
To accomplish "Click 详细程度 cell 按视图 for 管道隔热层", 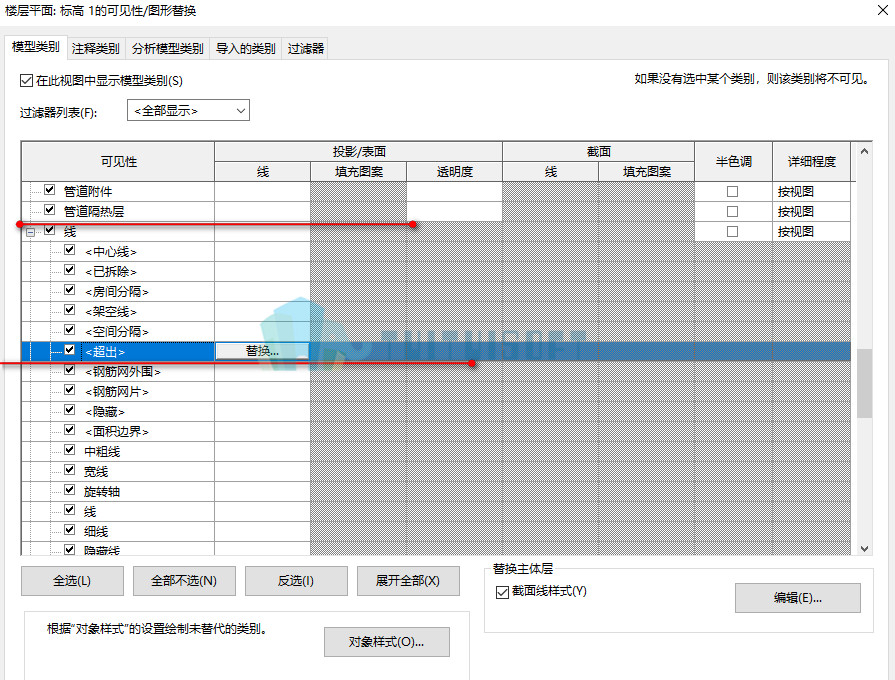I will pos(811,211).
